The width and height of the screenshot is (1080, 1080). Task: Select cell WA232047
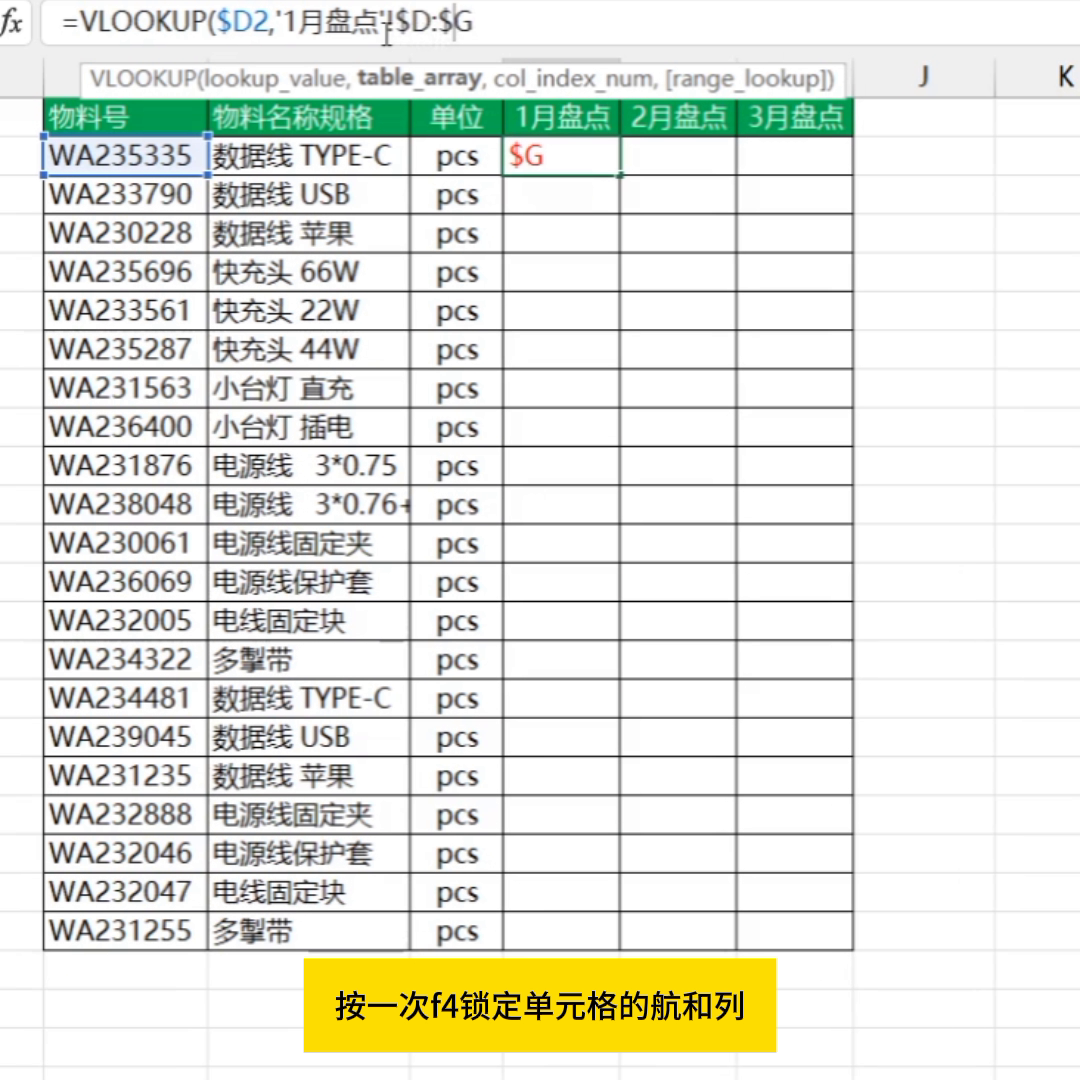[x=125, y=892]
